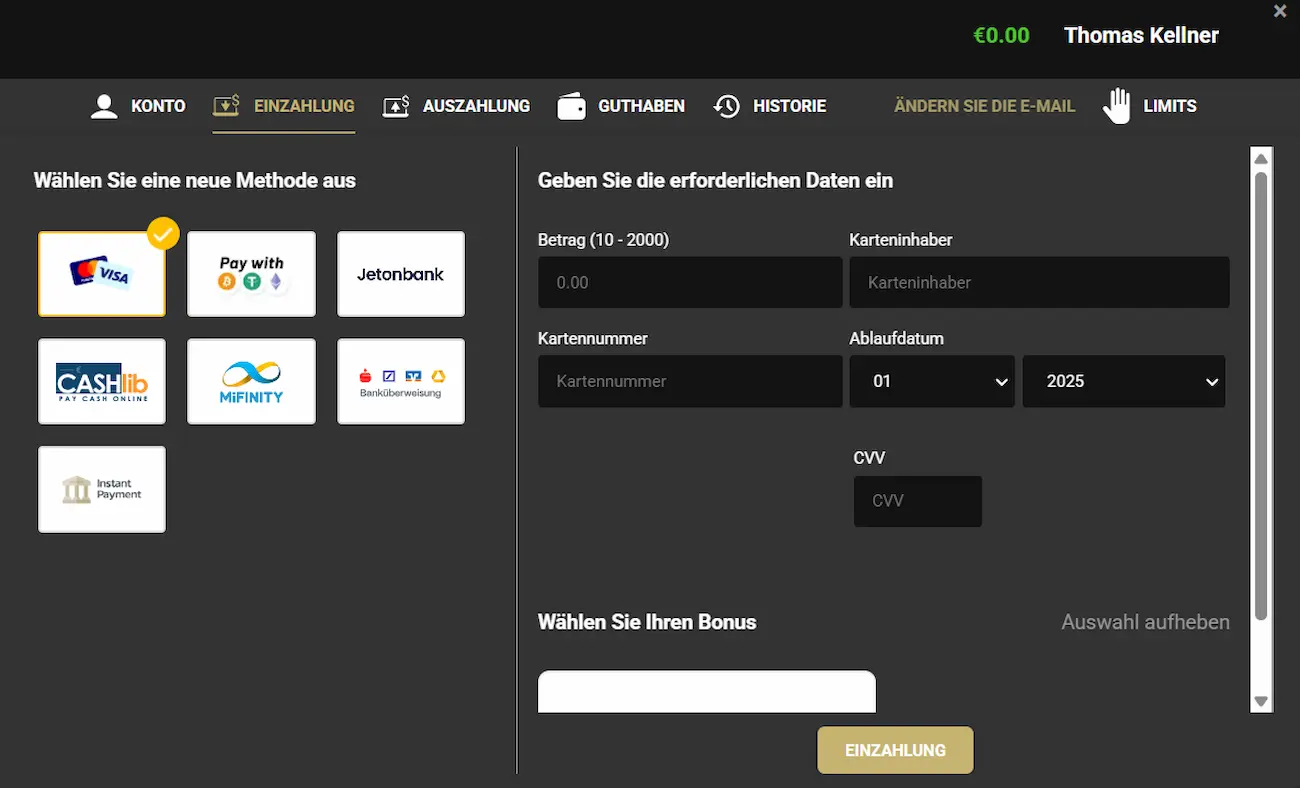Click the Auswahl aufheben link
This screenshot has height=788, width=1300.
point(1145,622)
